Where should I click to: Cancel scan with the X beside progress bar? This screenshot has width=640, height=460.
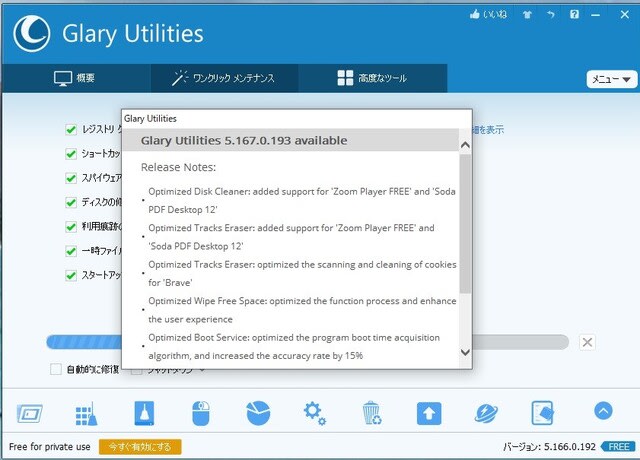587,342
